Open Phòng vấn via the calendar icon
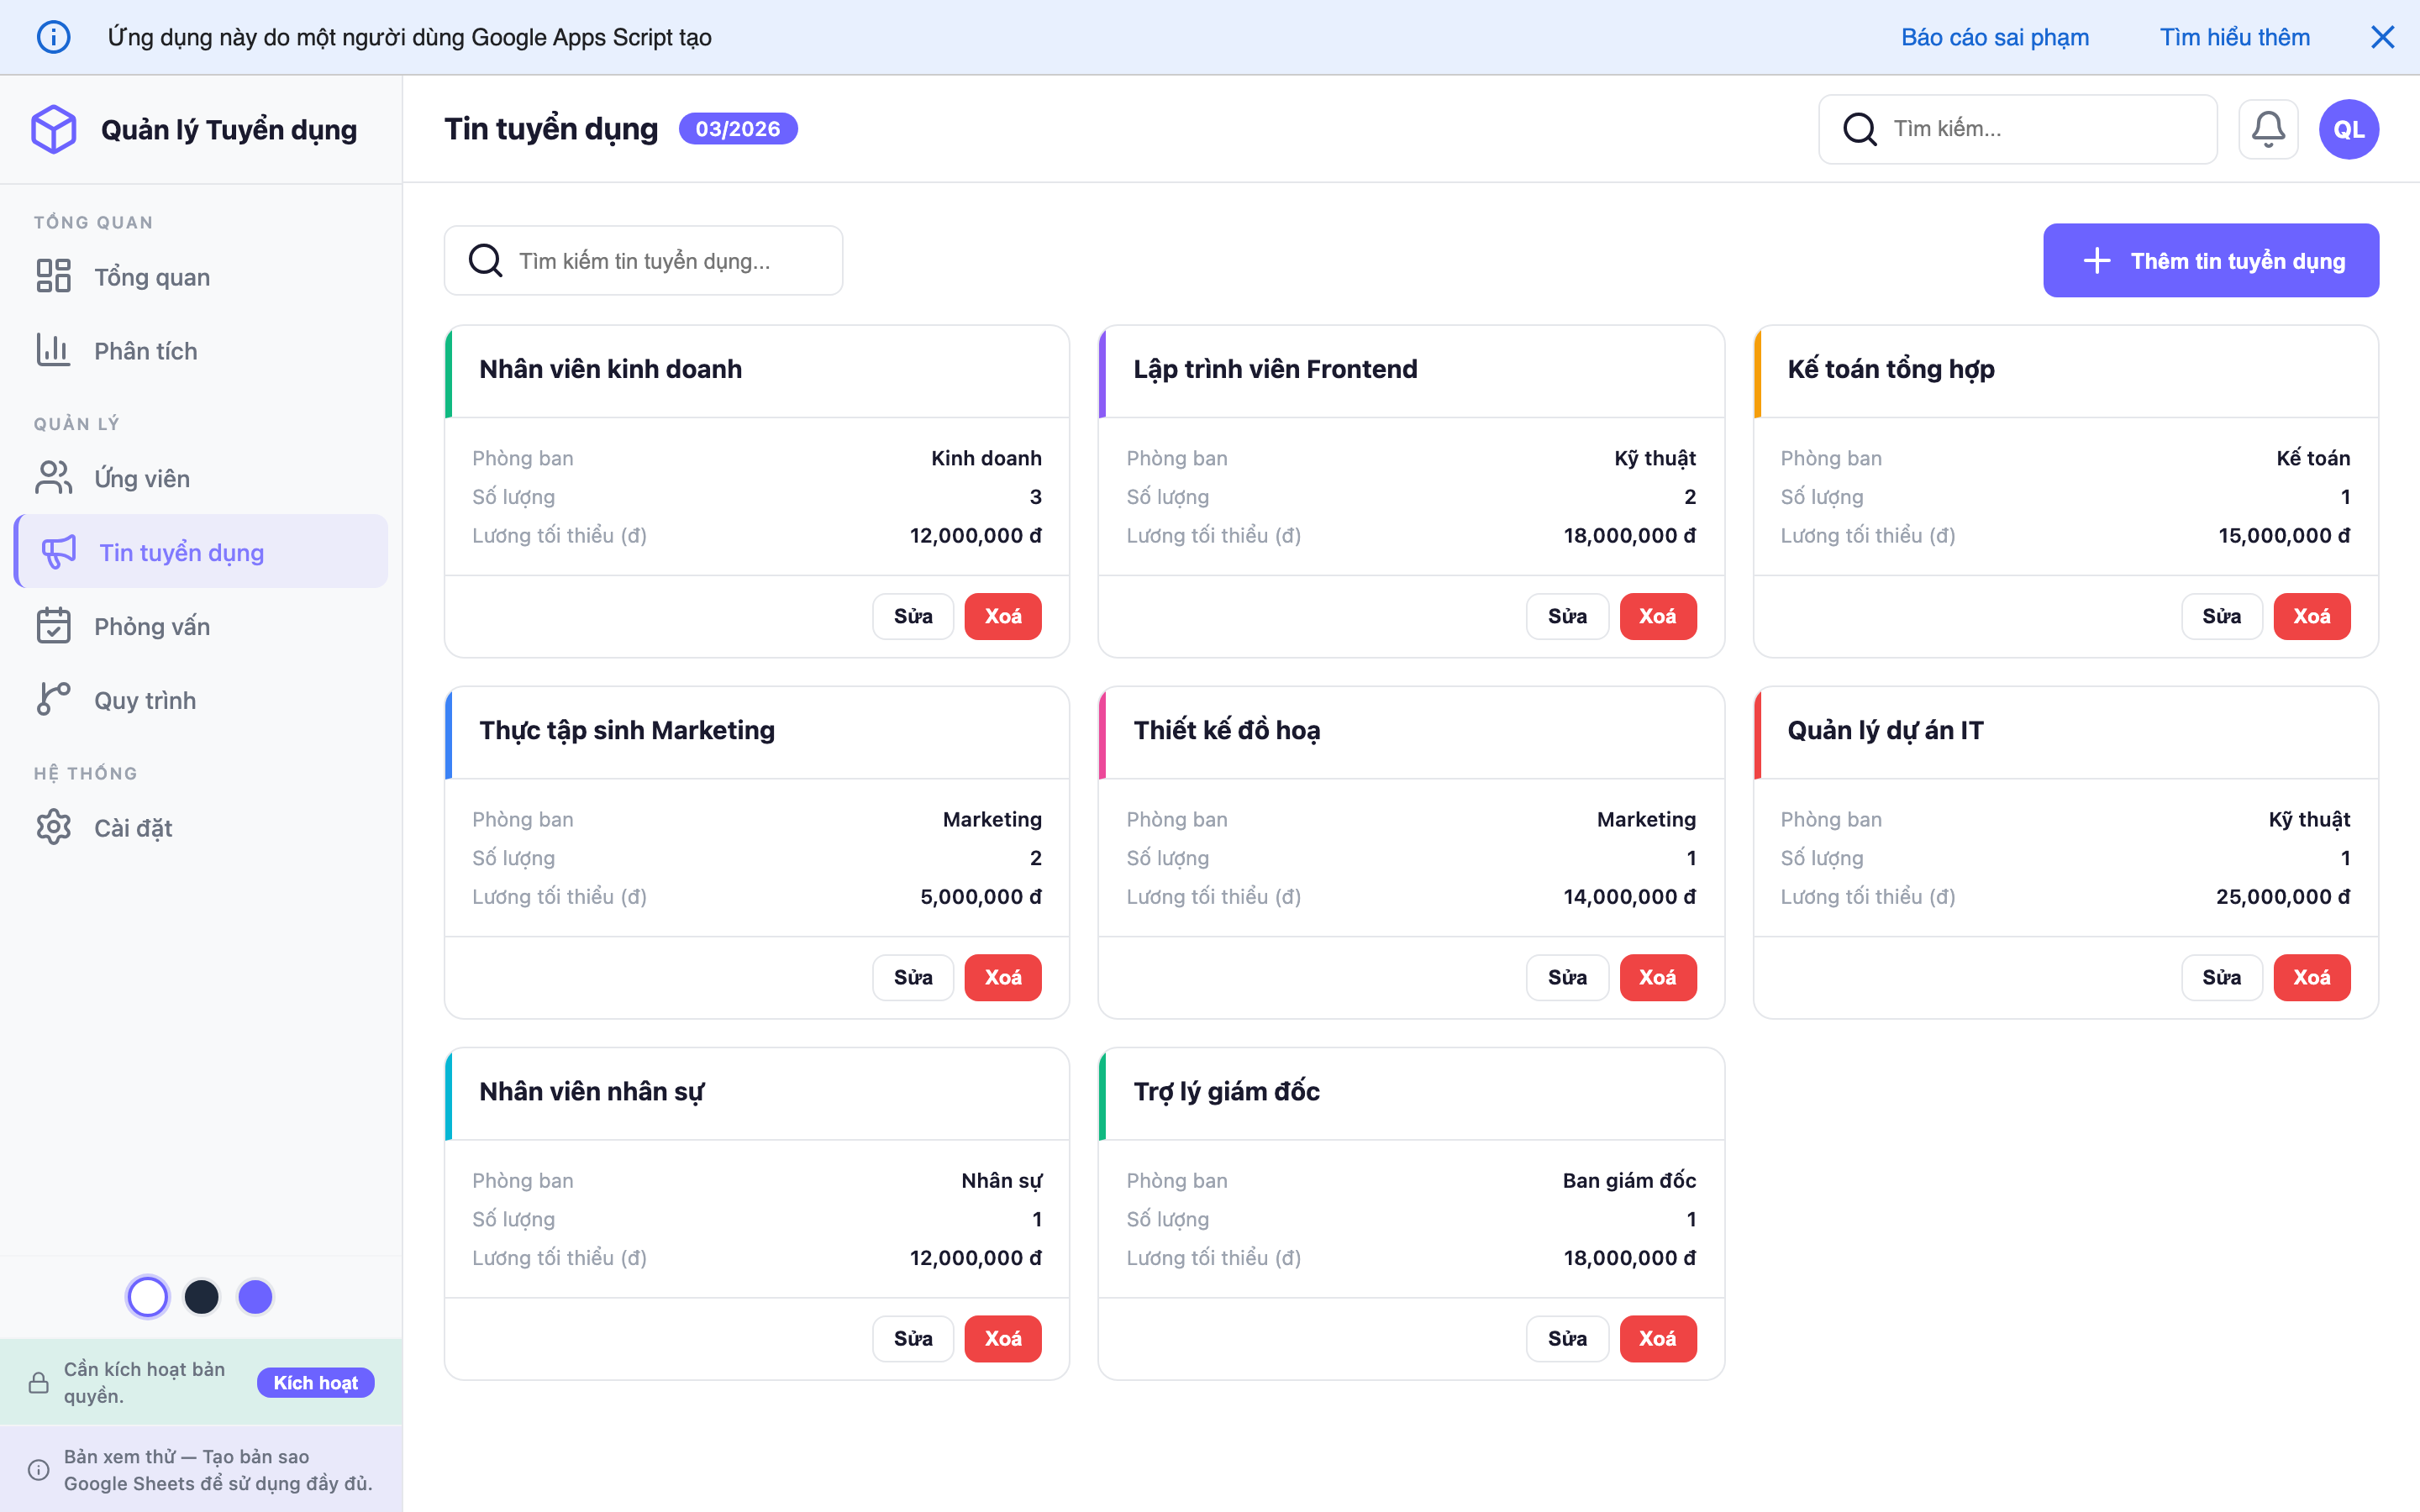The width and height of the screenshot is (2420, 1512). coord(53,625)
